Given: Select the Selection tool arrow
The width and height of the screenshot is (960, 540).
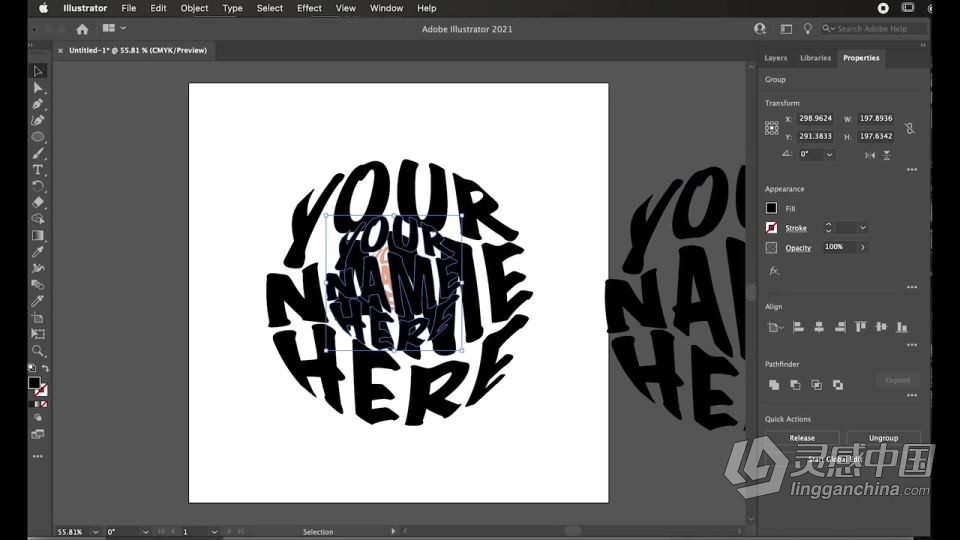Looking at the screenshot, I should [38, 71].
